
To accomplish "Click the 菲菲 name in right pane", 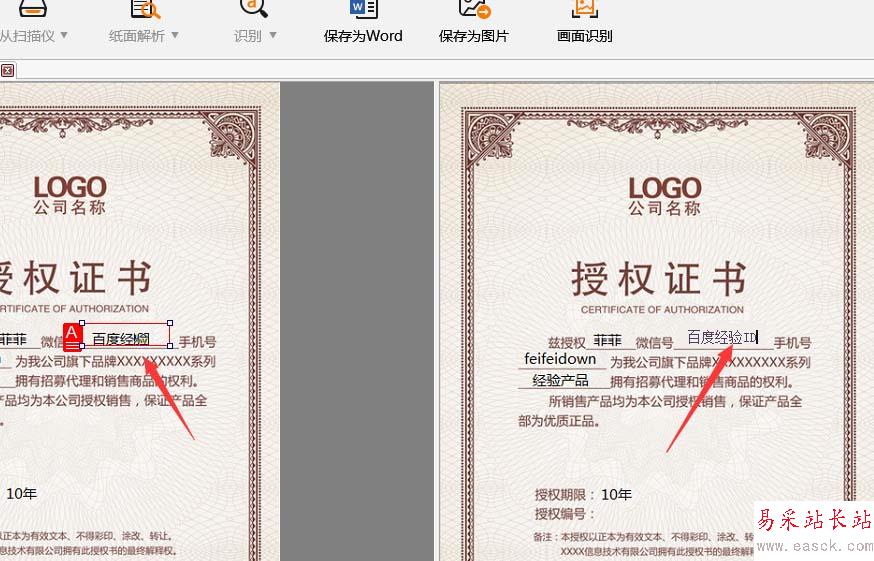I will (607, 340).
